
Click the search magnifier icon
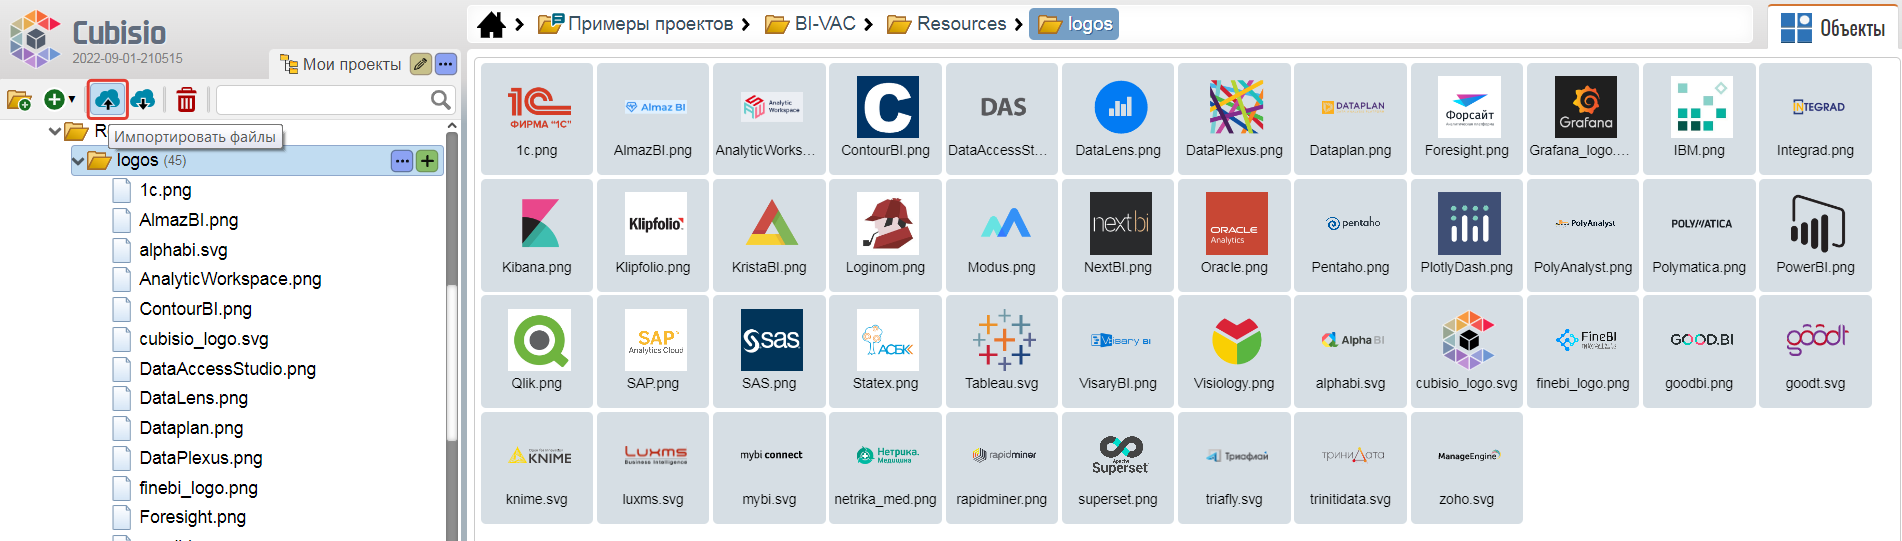(440, 100)
